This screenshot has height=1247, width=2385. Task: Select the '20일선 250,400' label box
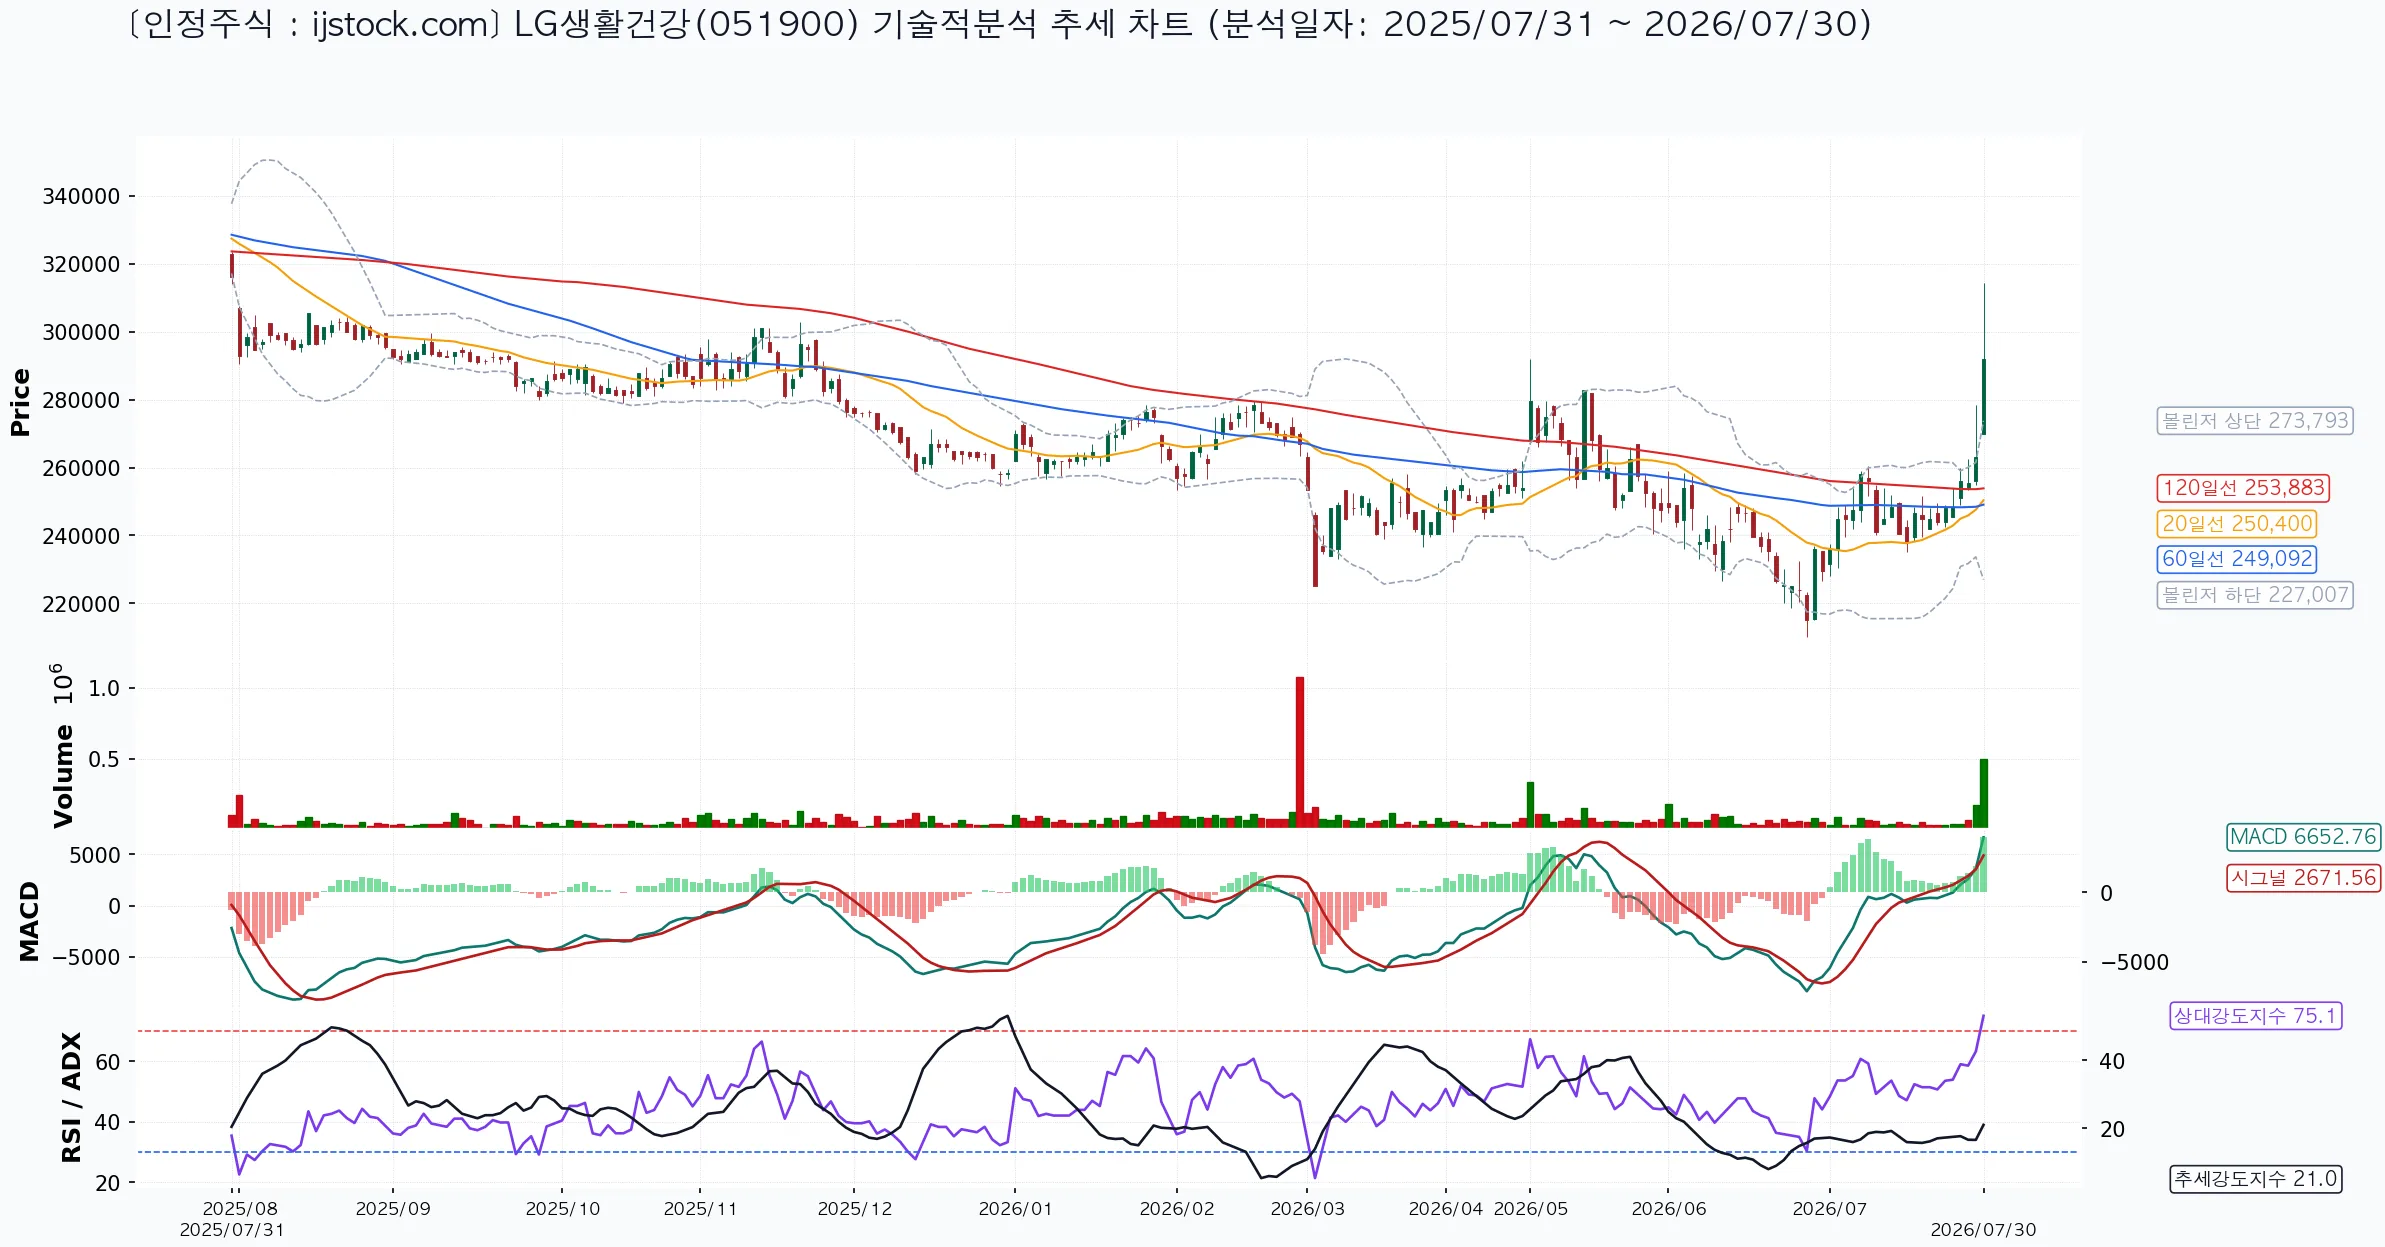pyautogui.click(x=2236, y=524)
